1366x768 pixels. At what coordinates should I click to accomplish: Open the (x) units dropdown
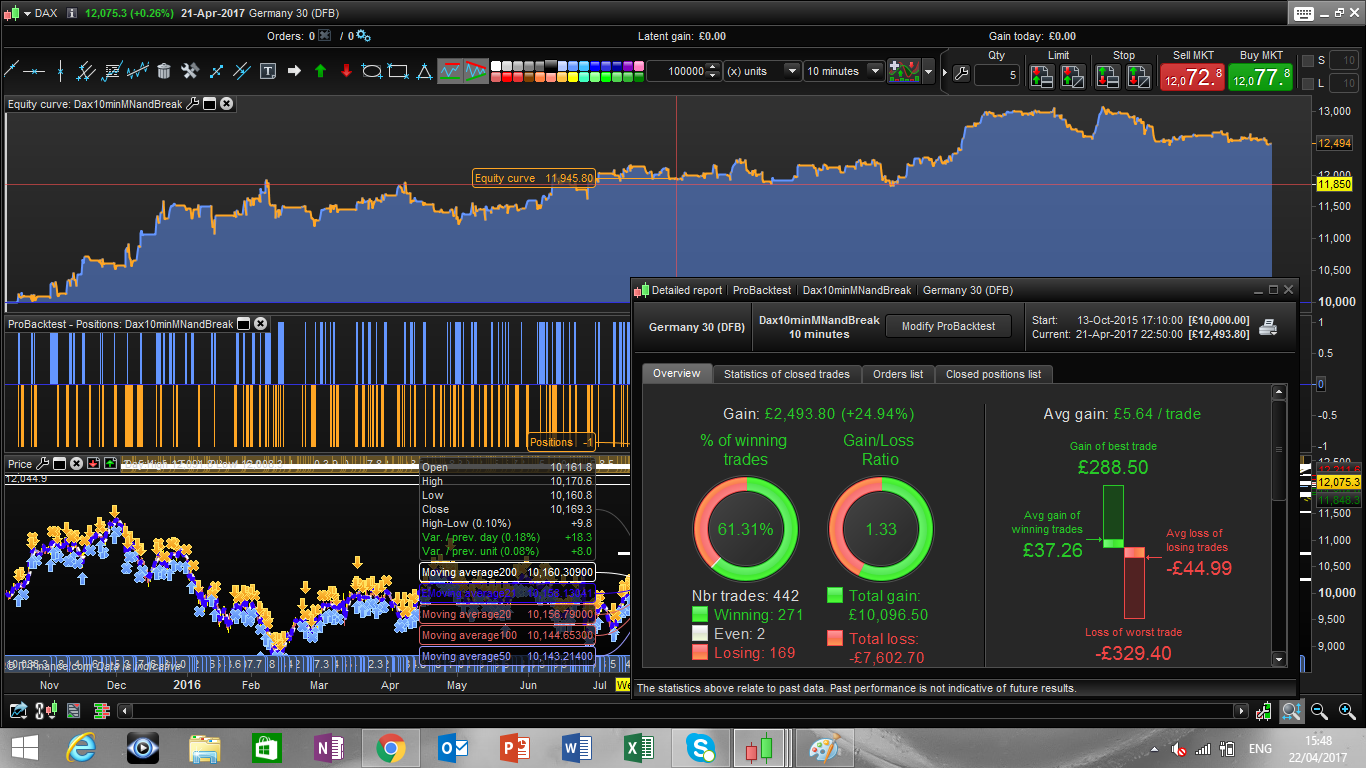(x=792, y=71)
